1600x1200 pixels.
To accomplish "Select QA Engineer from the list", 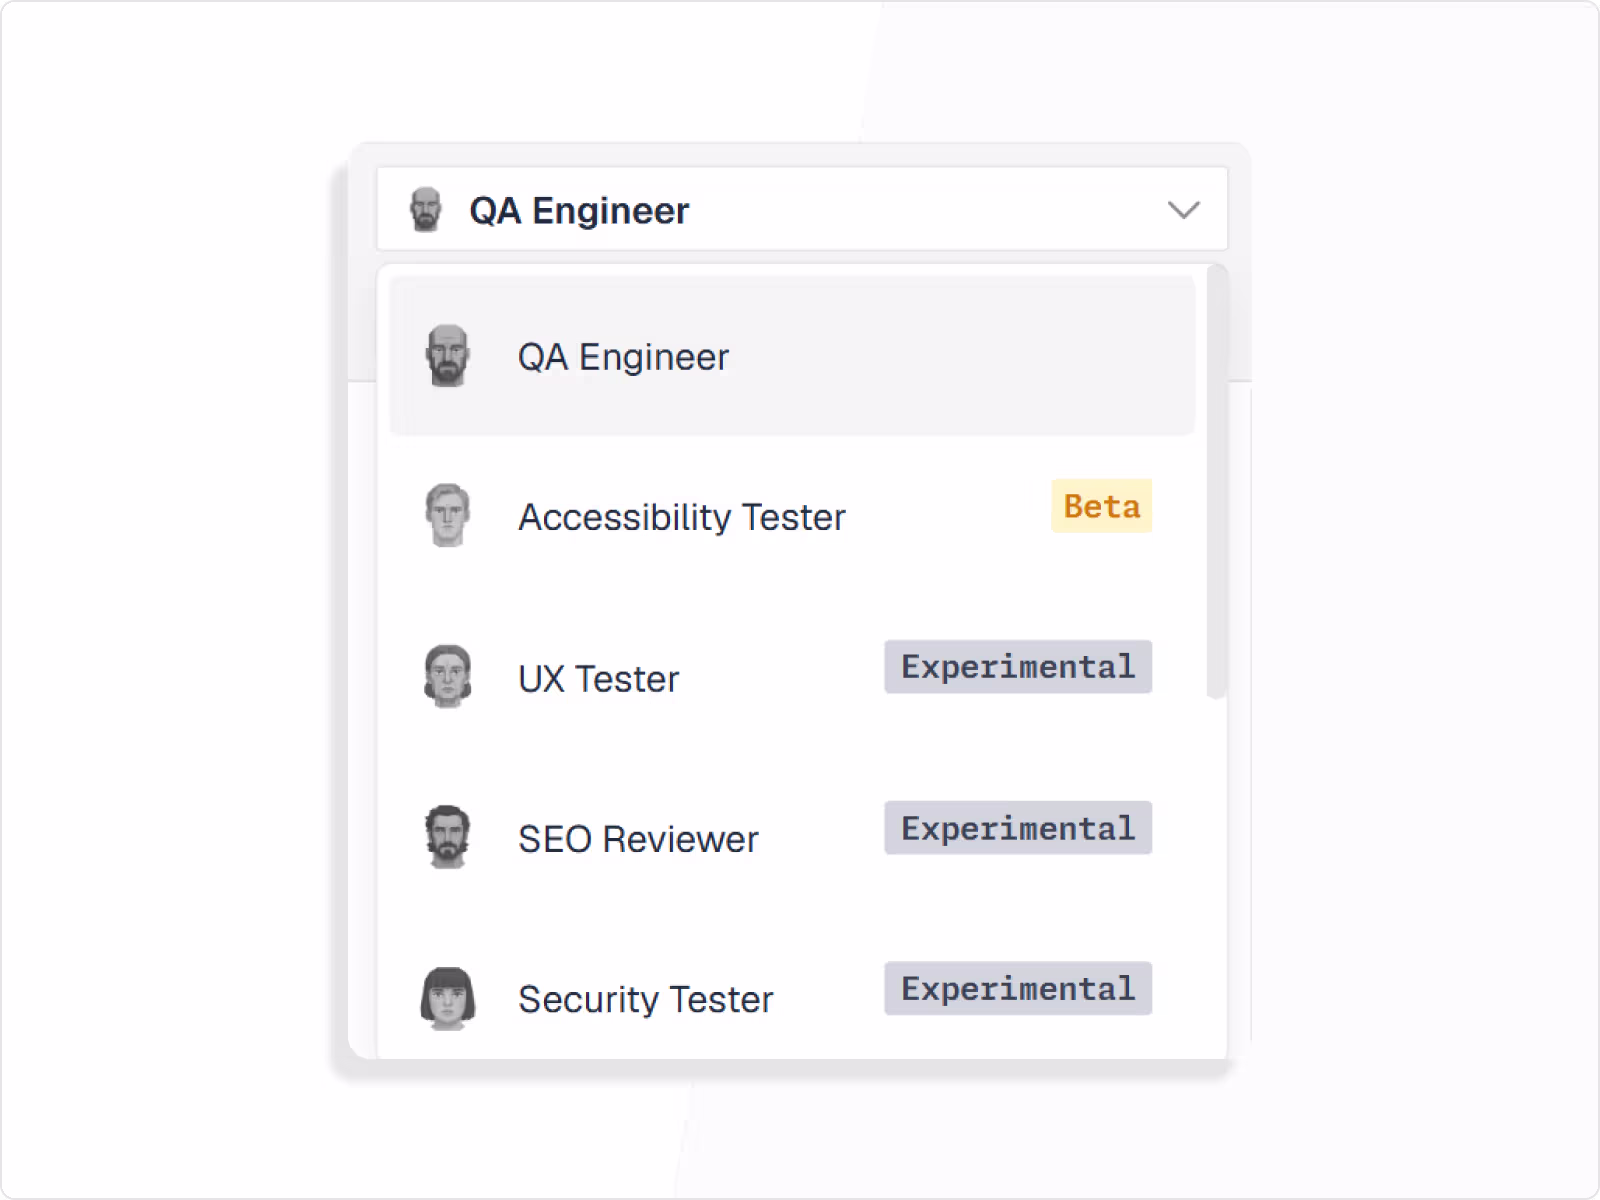I will pyautogui.click(x=792, y=356).
